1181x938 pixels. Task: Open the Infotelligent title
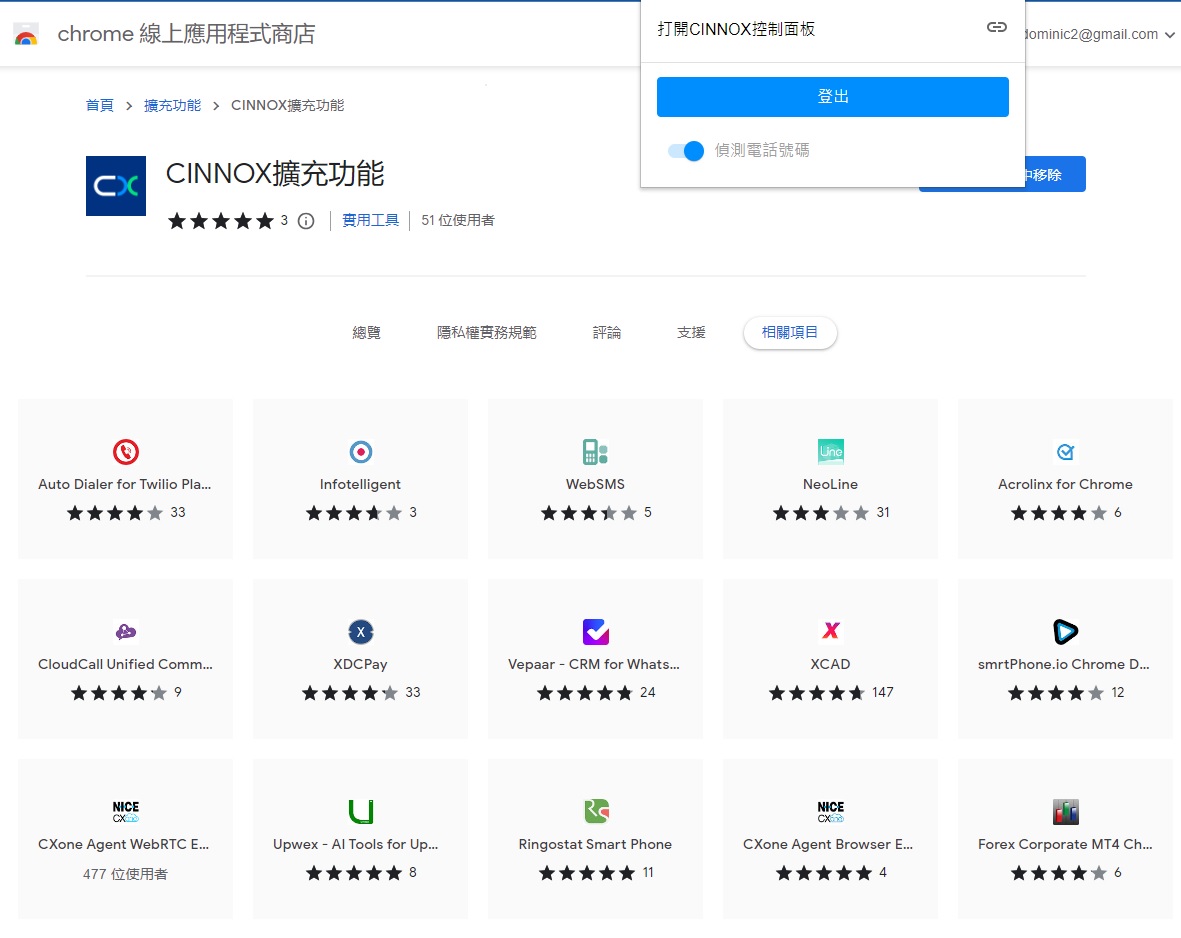360,484
